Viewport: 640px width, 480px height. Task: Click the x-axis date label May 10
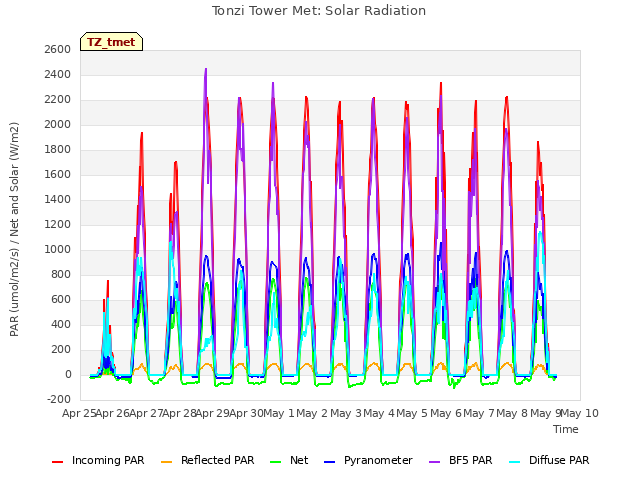click(x=580, y=413)
